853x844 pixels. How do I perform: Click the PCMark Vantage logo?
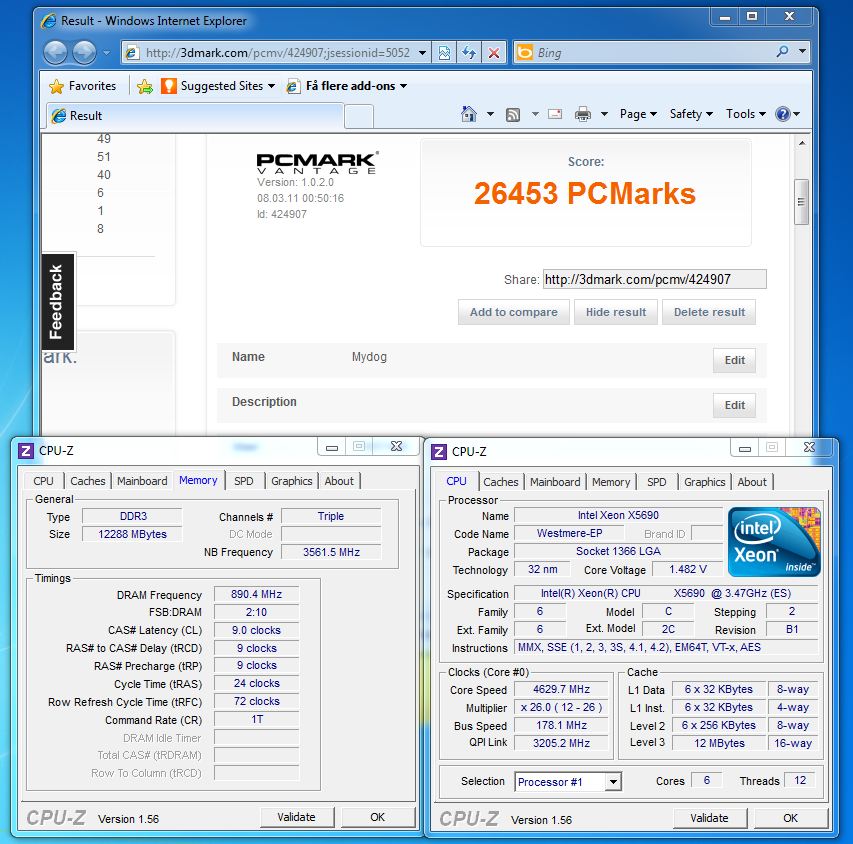coord(317,163)
